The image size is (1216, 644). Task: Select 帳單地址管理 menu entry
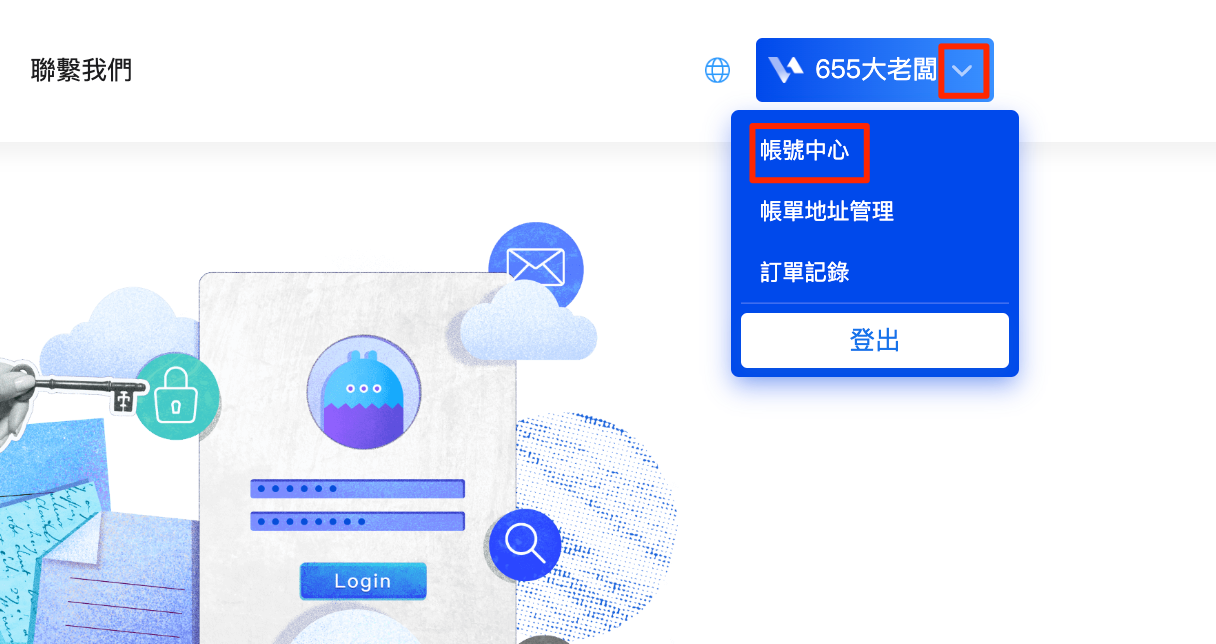(x=827, y=211)
